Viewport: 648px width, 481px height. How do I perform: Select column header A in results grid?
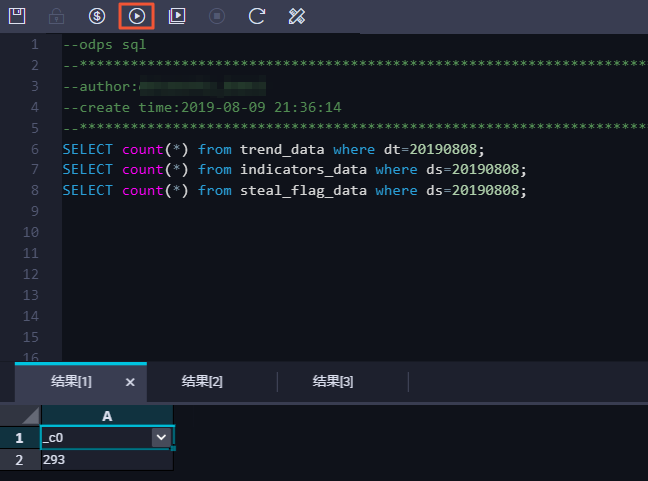click(x=107, y=416)
